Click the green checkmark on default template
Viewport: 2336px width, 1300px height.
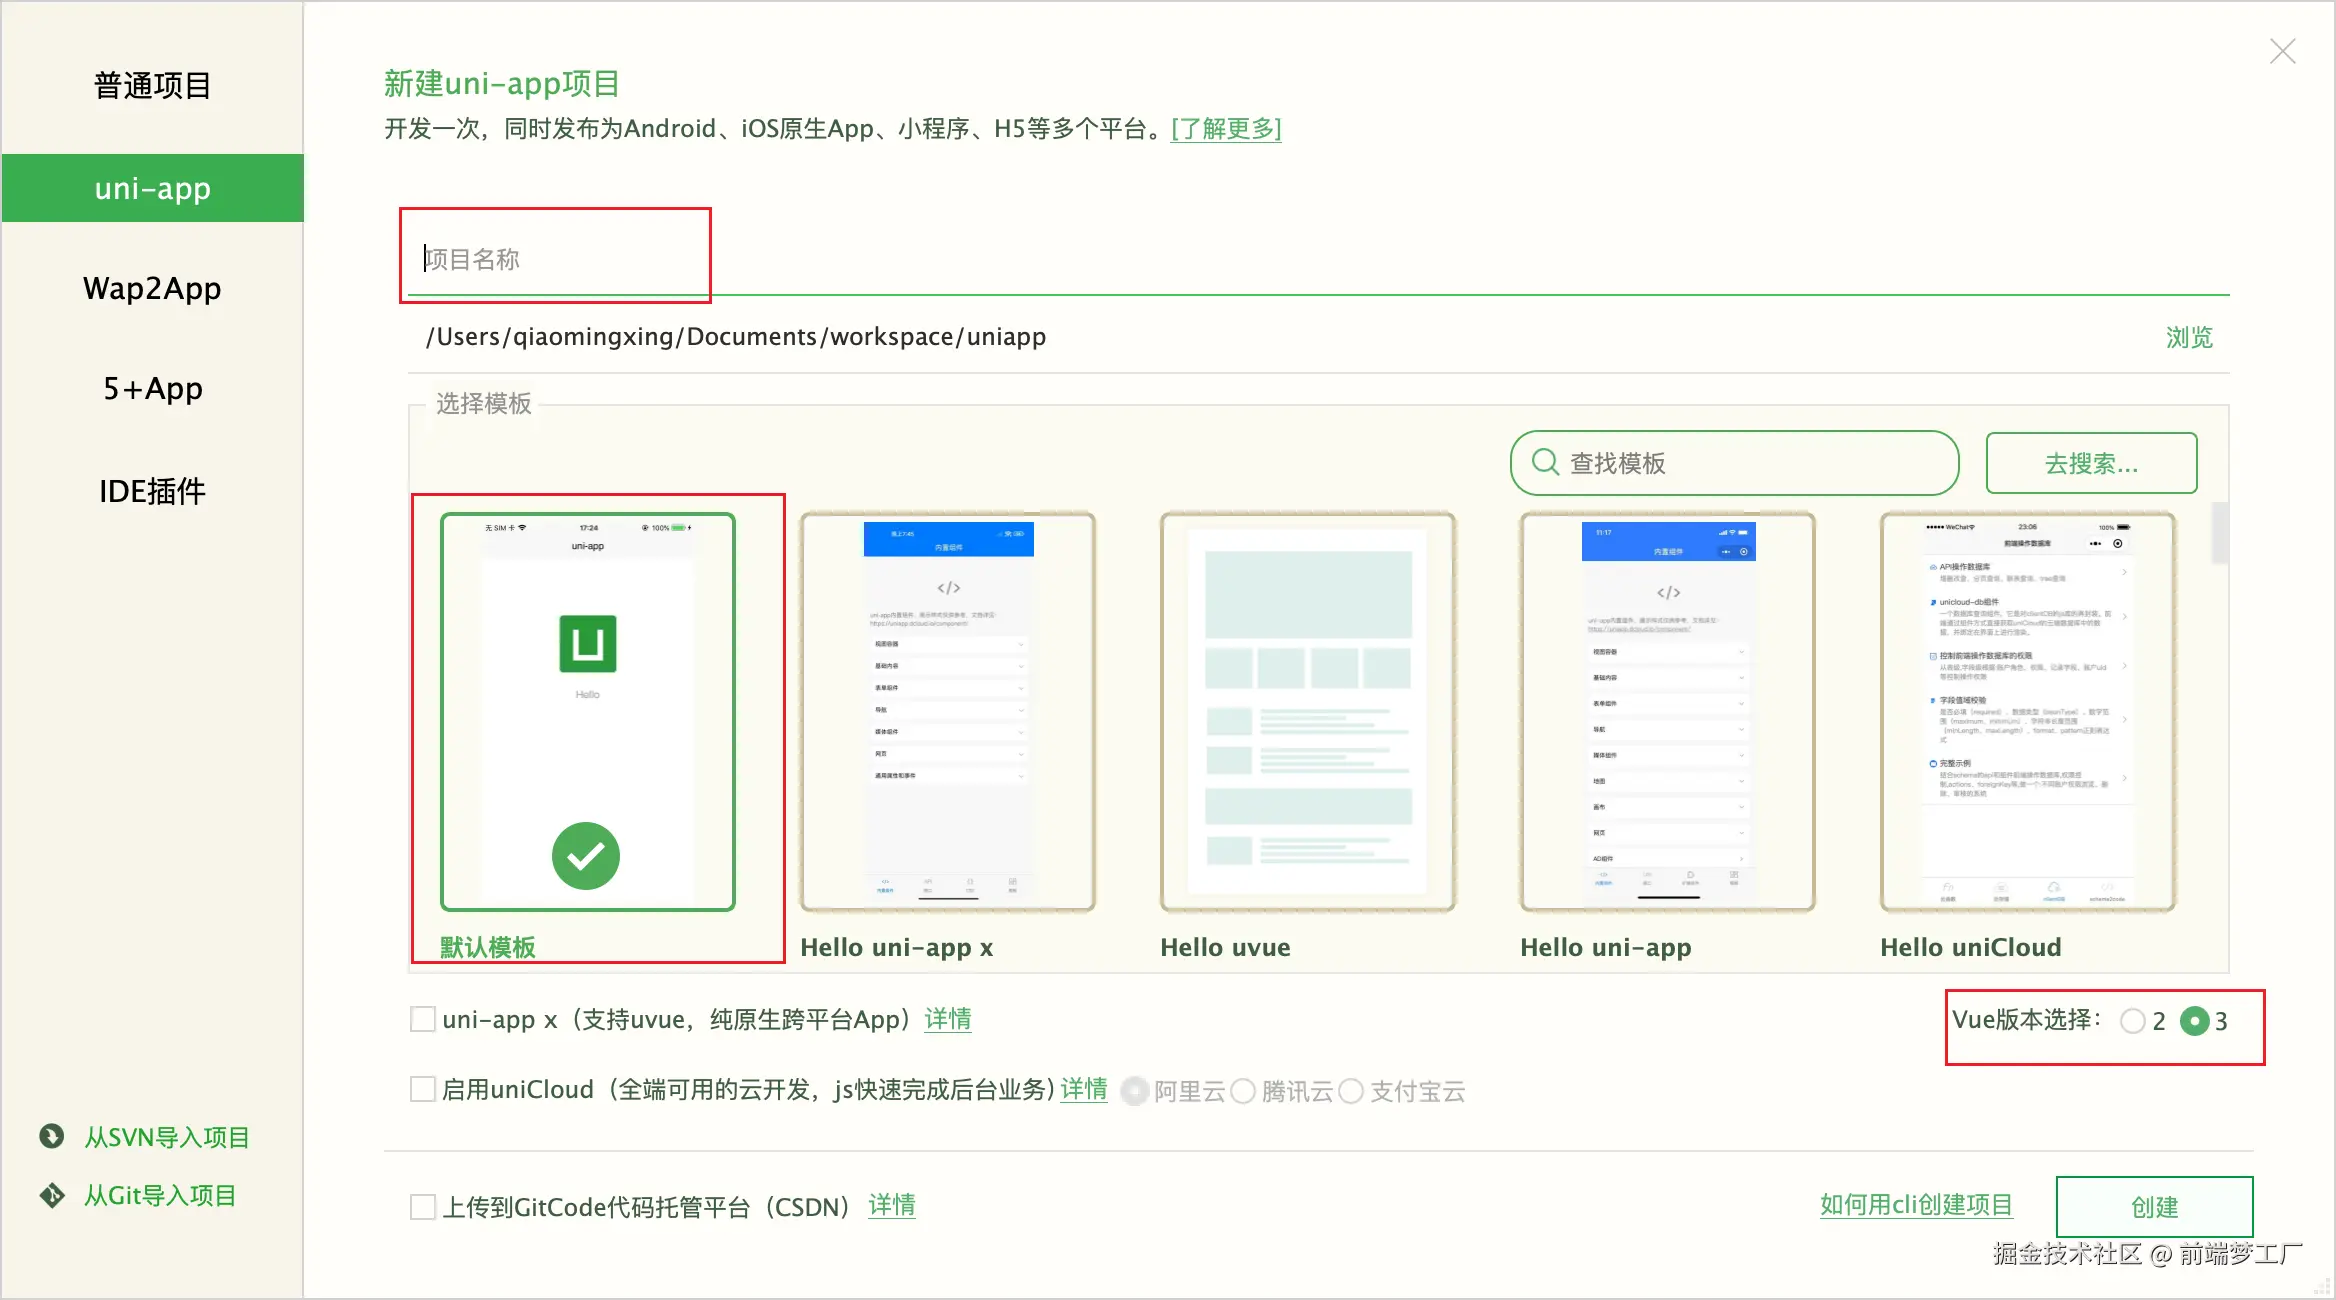coord(586,856)
